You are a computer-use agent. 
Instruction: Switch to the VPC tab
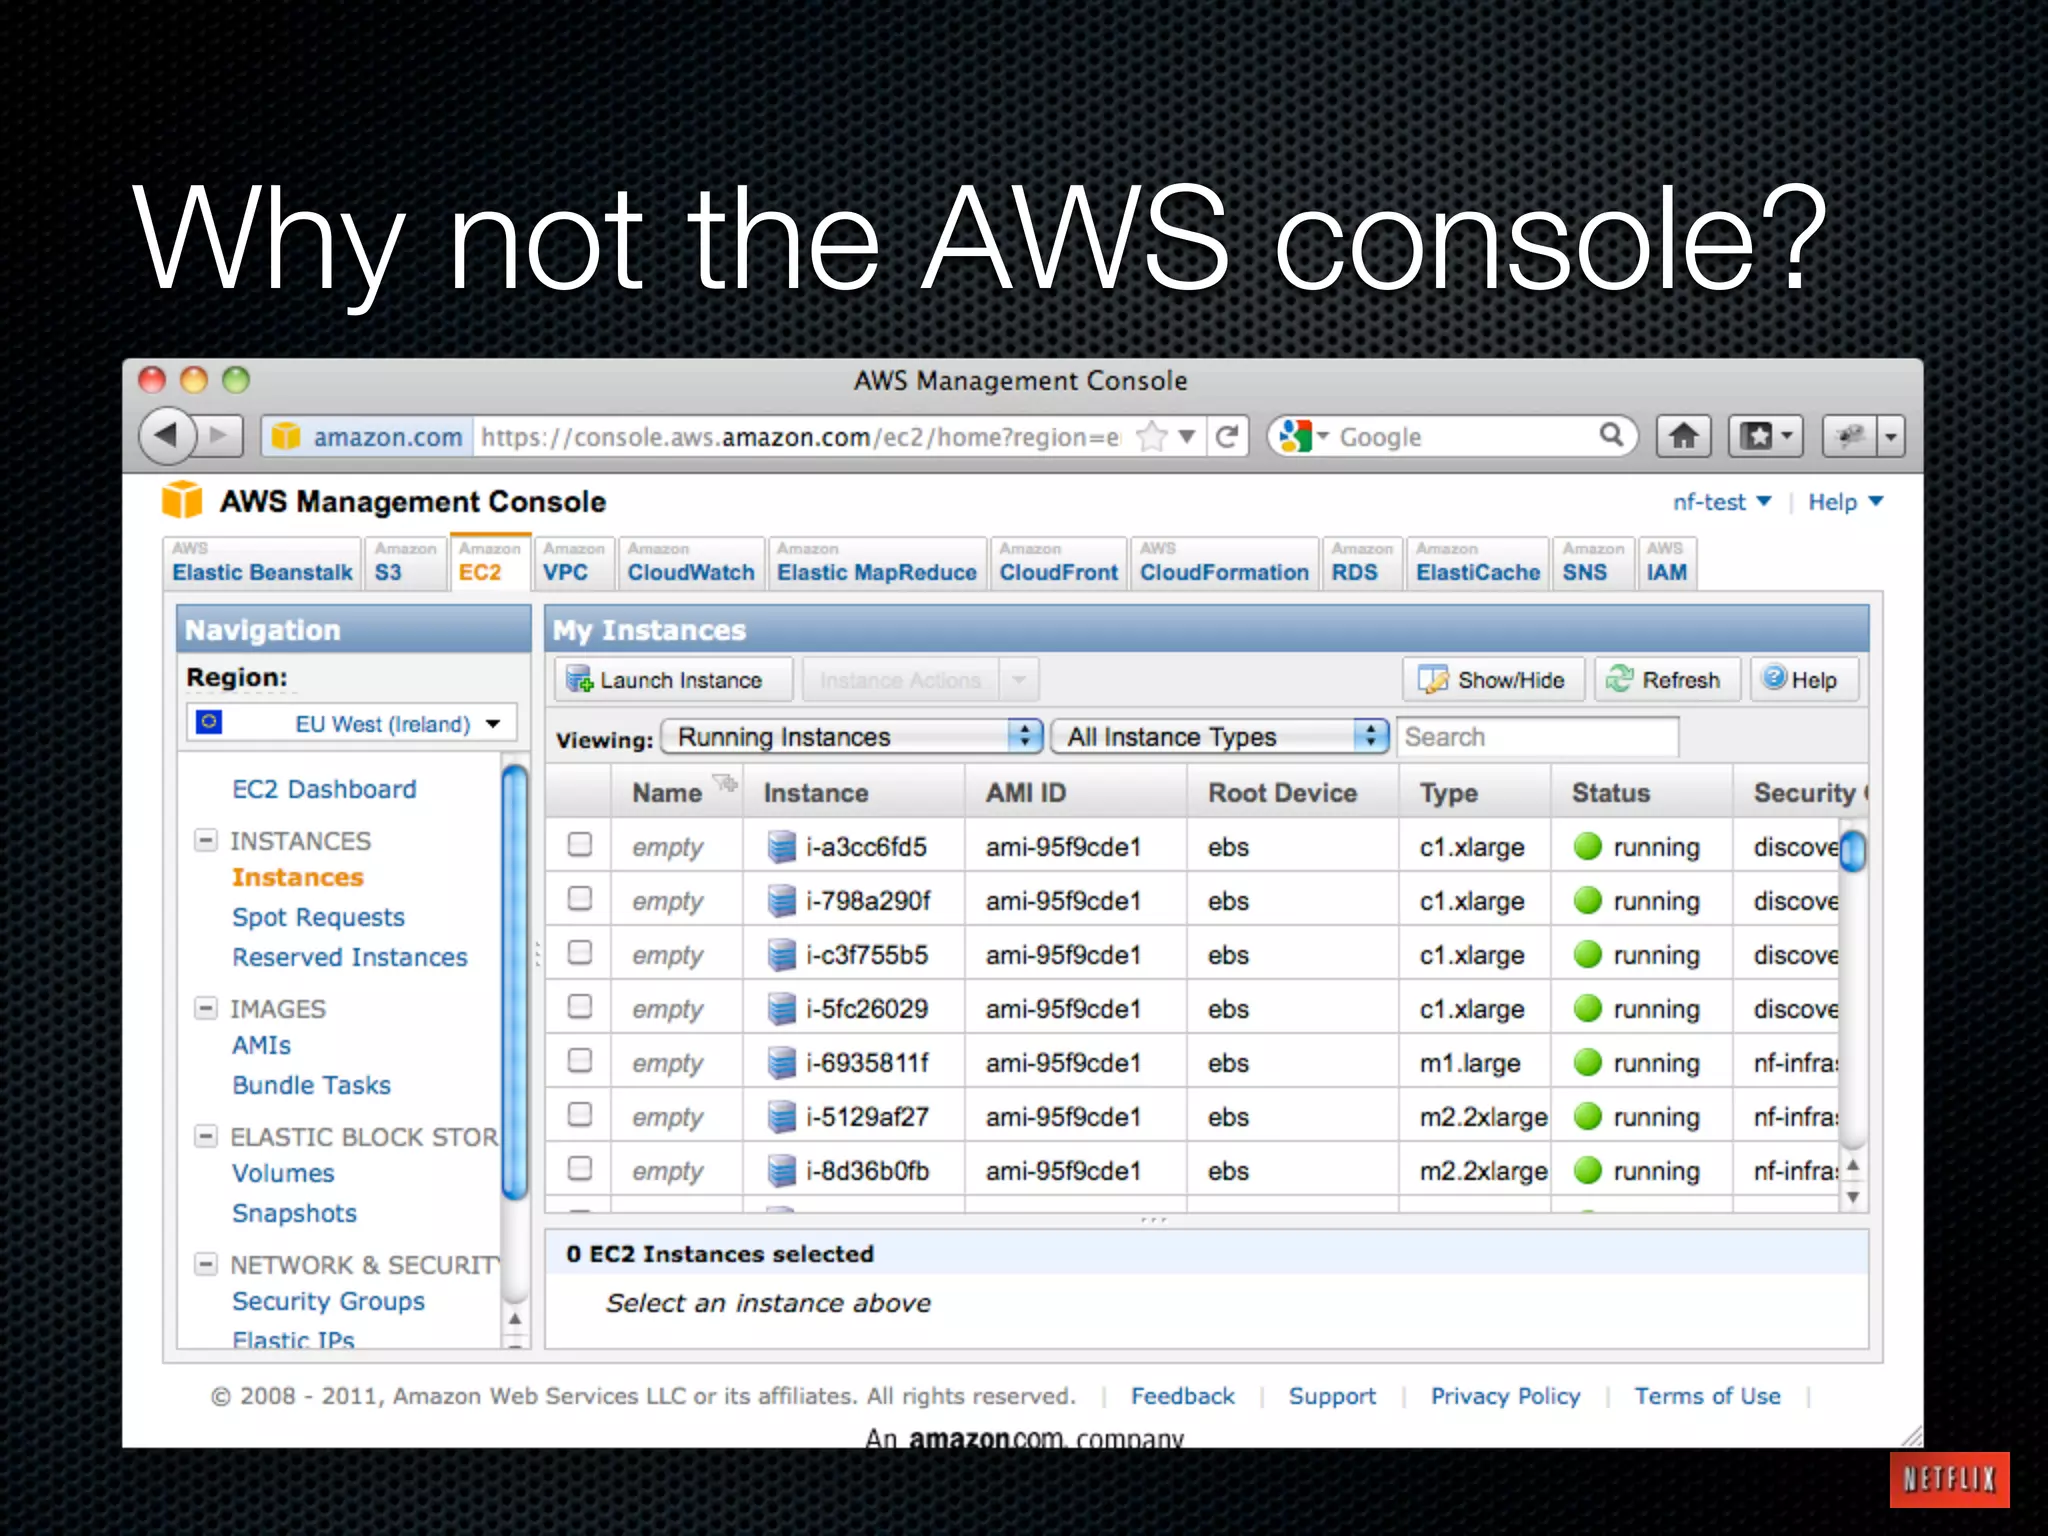[574, 564]
